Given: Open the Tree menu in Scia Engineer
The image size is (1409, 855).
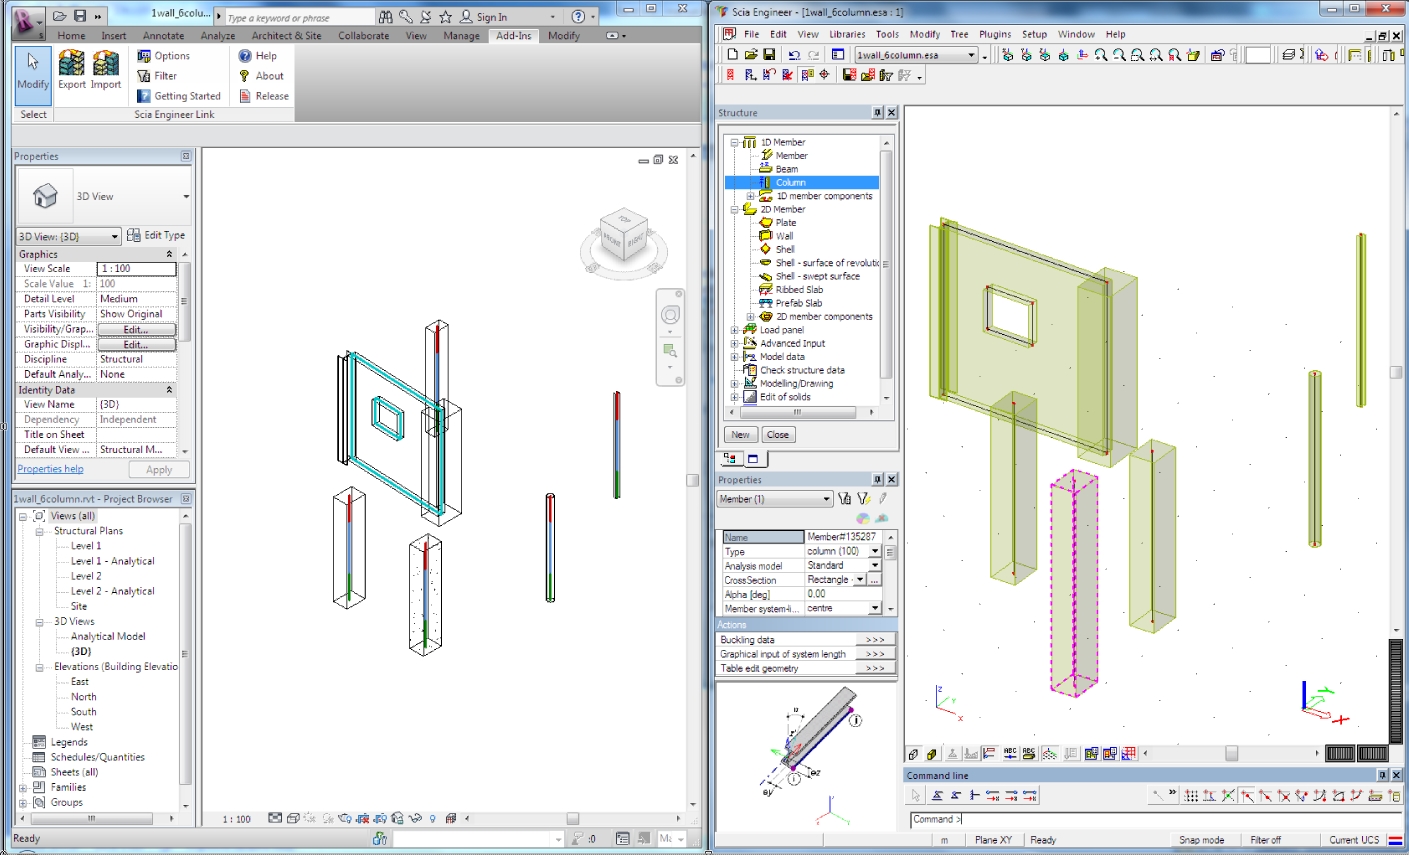Looking at the screenshot, I should (x=959, y=34).
